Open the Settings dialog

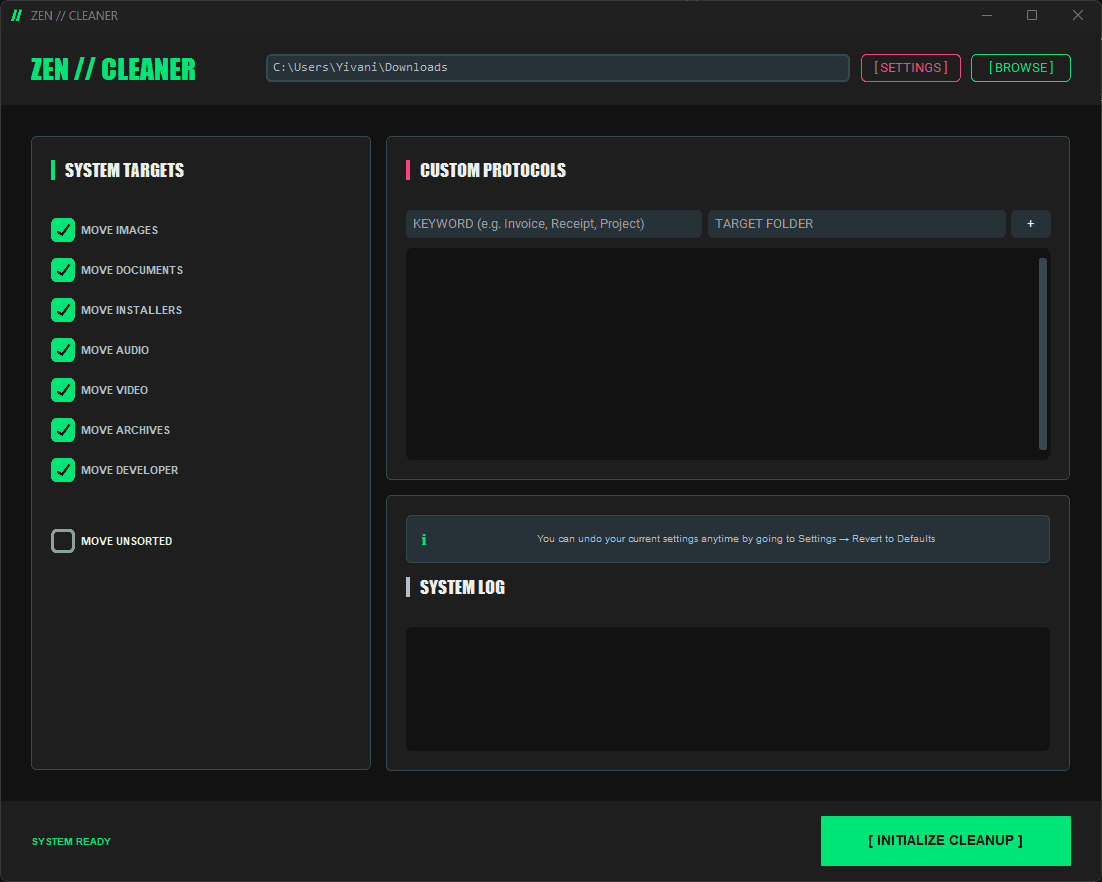[910, 68]
